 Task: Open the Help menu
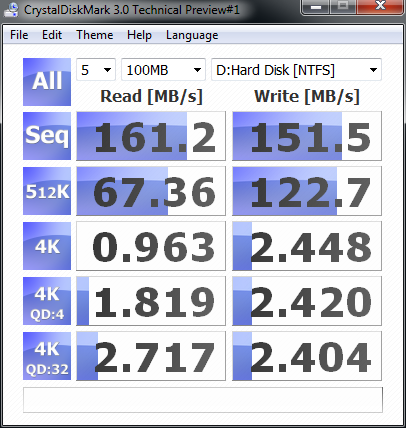tap(139, 35)
